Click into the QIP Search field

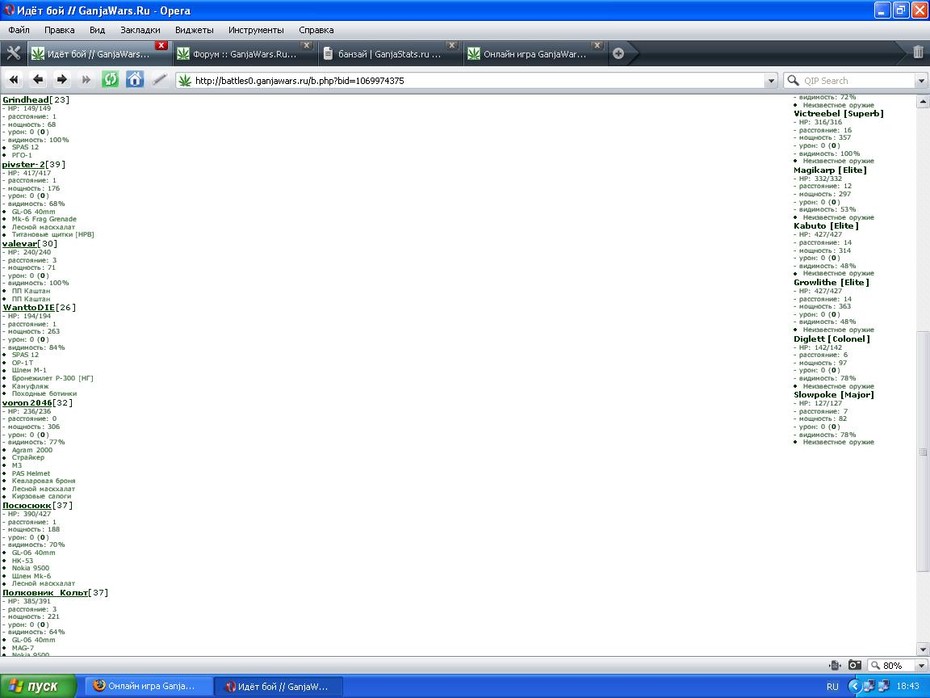click(x=857, y=81)
